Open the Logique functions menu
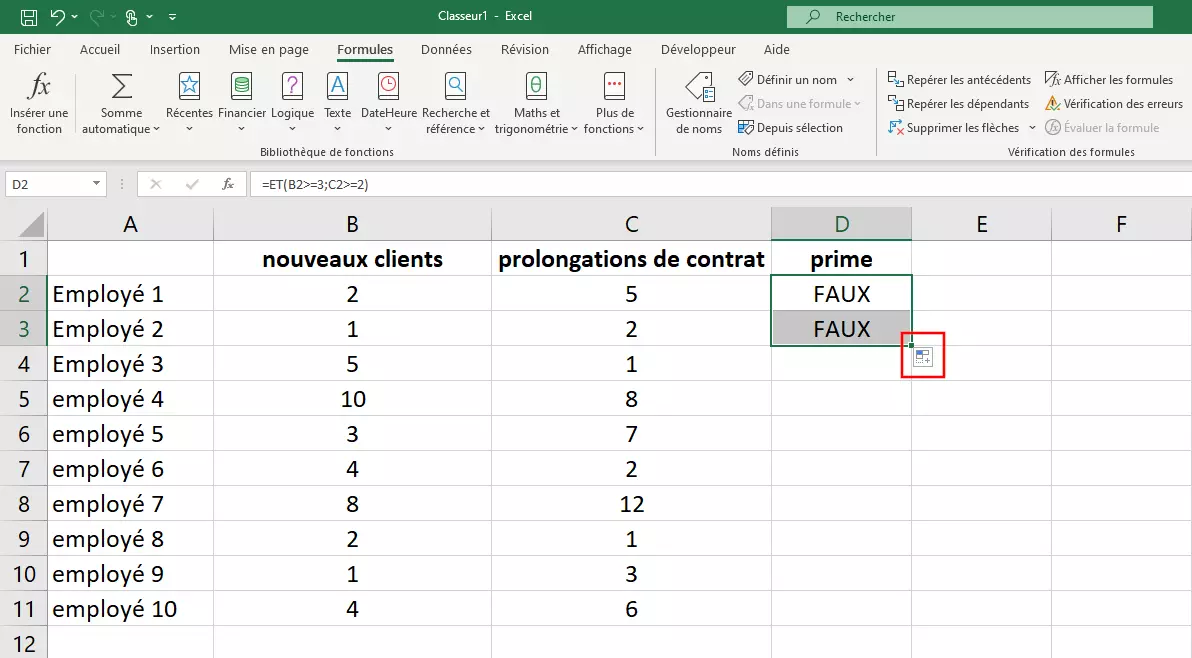Viewport: 1192px width, 658px height. (x=293, y=104)
